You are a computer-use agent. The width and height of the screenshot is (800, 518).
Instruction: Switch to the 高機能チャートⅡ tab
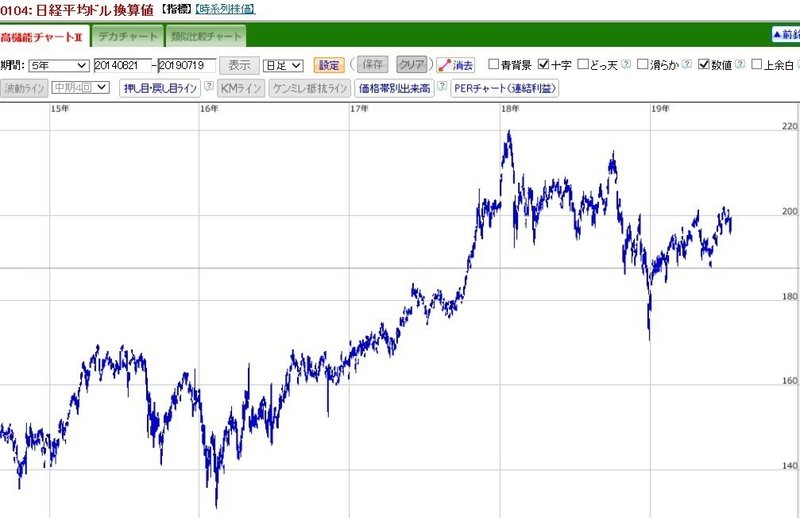43,37
